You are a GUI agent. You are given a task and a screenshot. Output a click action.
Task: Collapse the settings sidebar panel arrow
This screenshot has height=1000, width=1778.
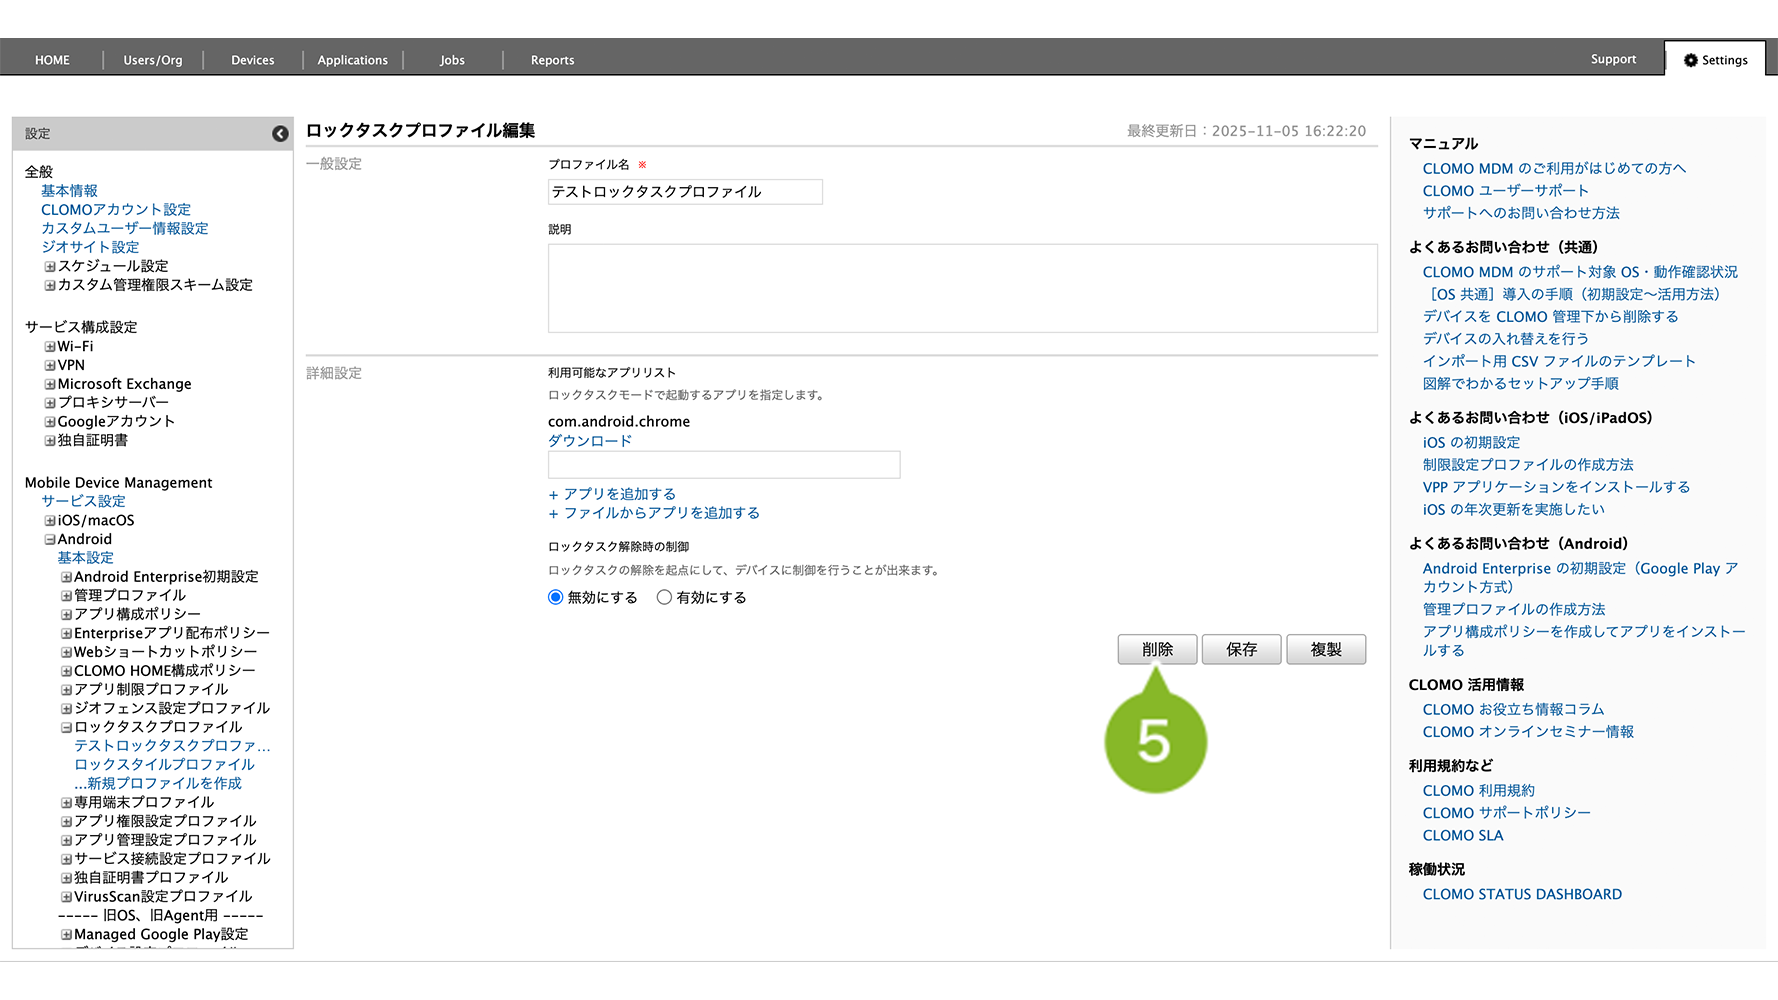click(280, 134)
